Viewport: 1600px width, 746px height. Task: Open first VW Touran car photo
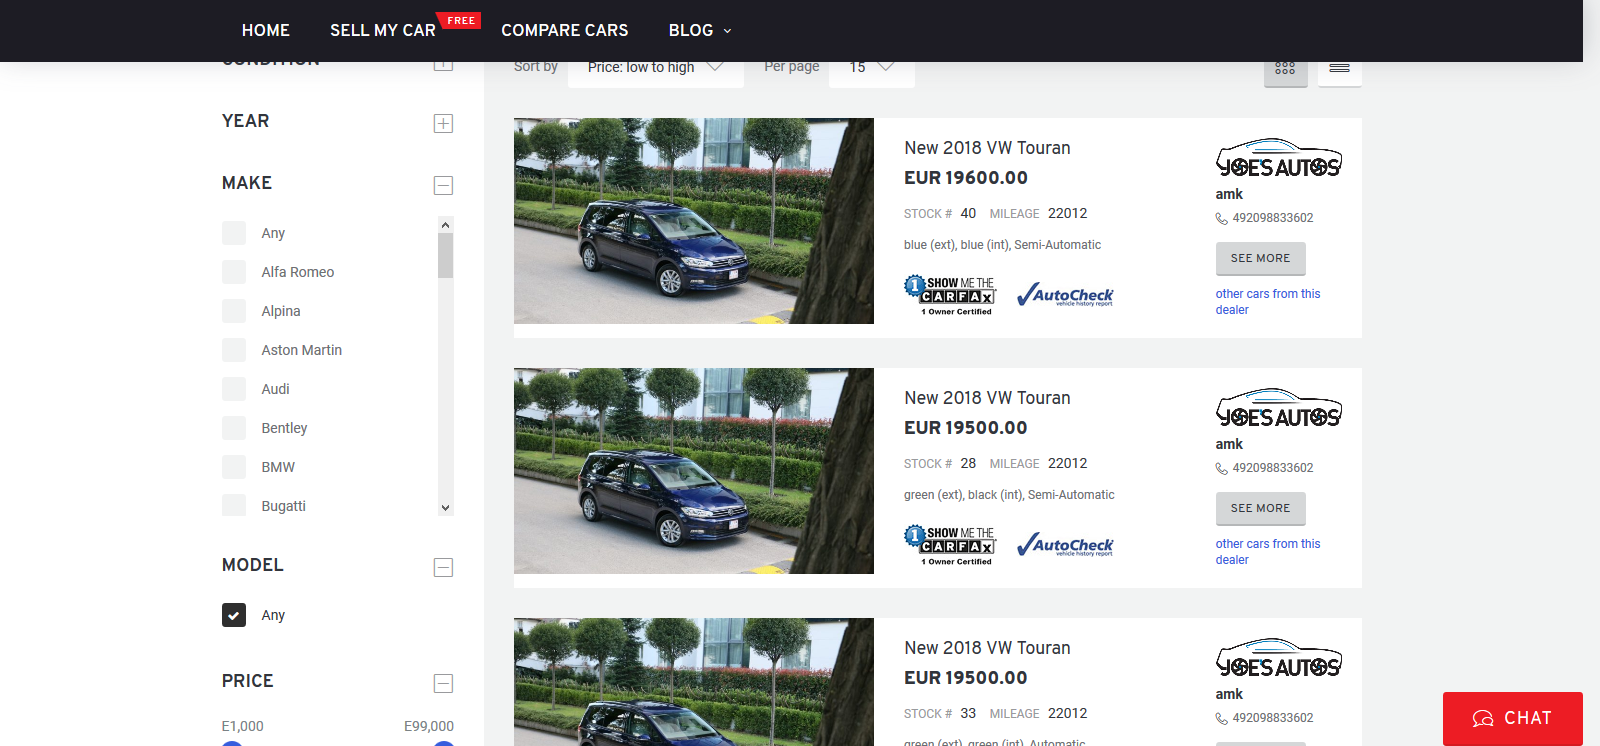click(693, 221)
